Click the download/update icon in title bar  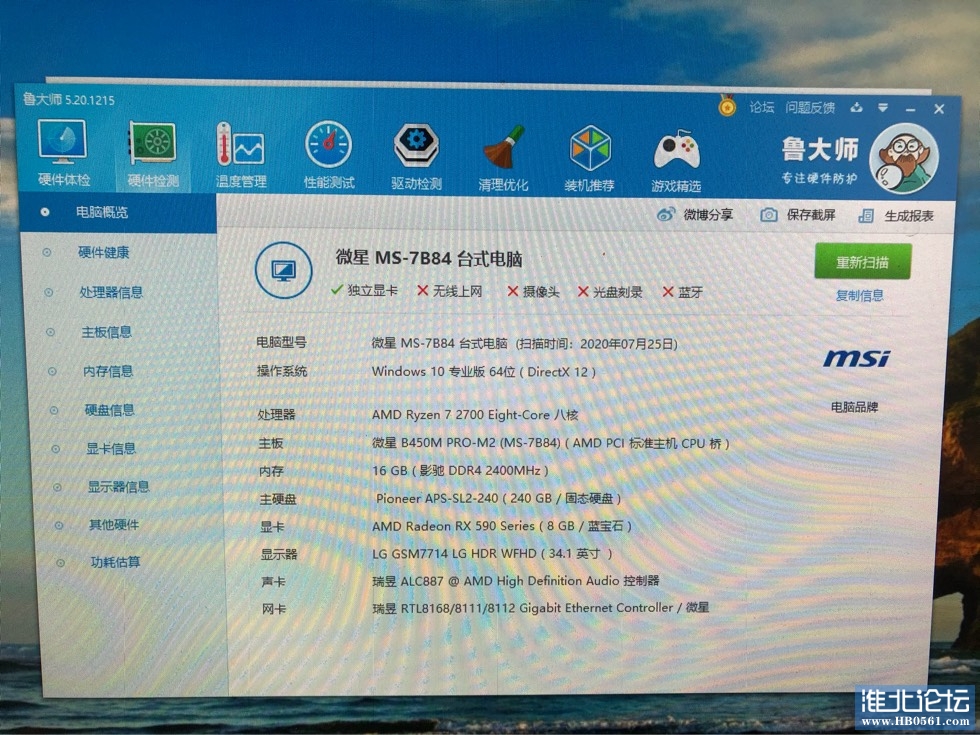tap(856, 107)
